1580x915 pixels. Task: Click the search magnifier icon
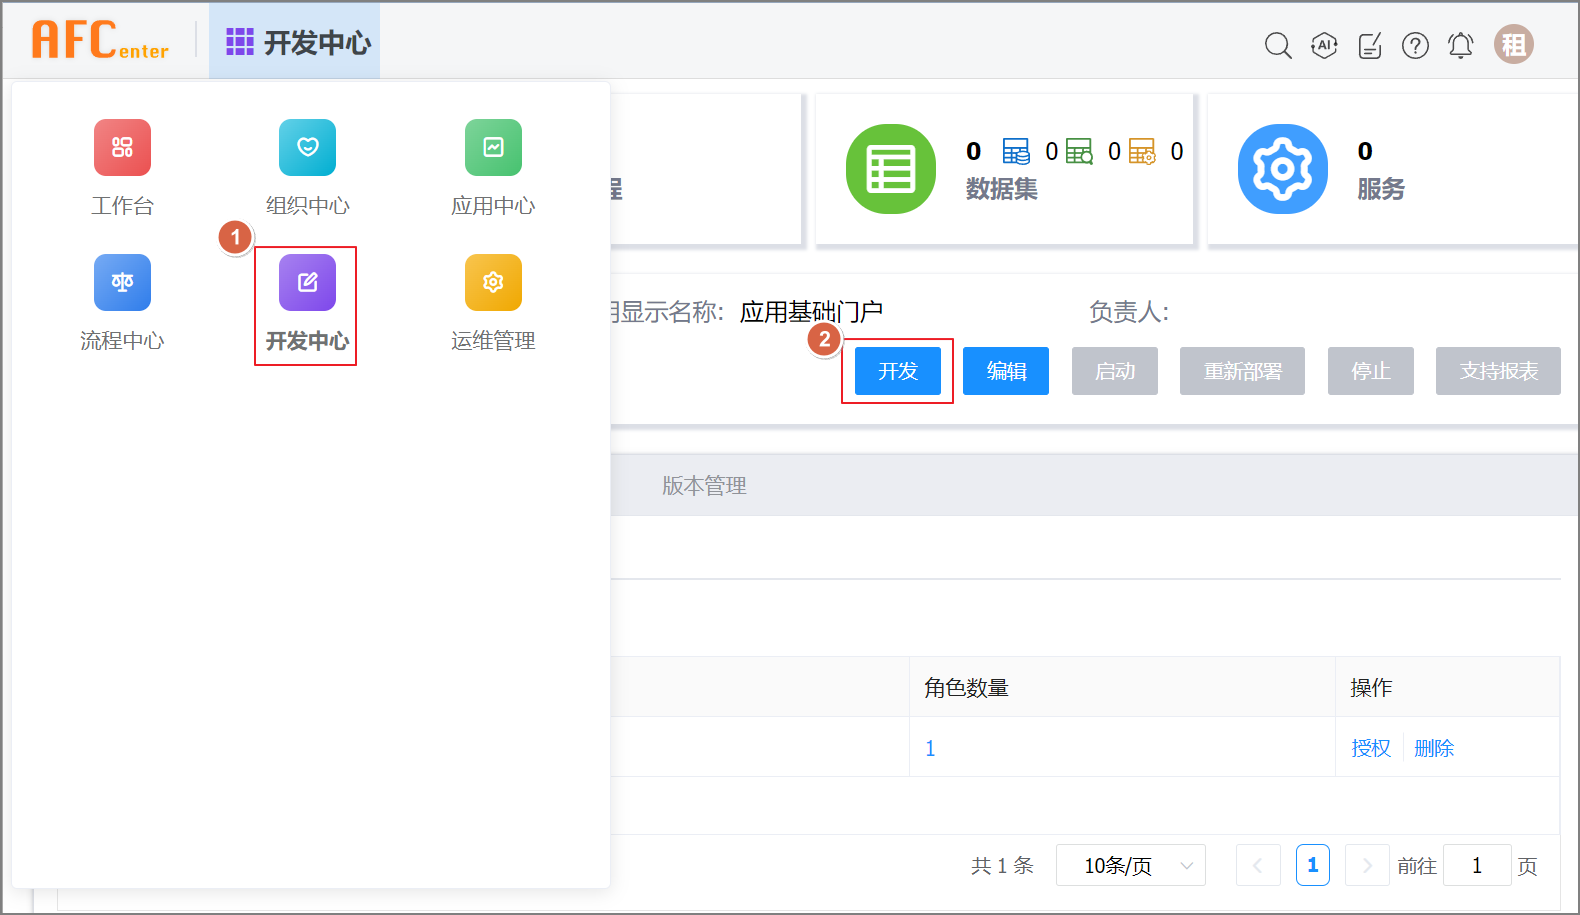click(1277, 45)
